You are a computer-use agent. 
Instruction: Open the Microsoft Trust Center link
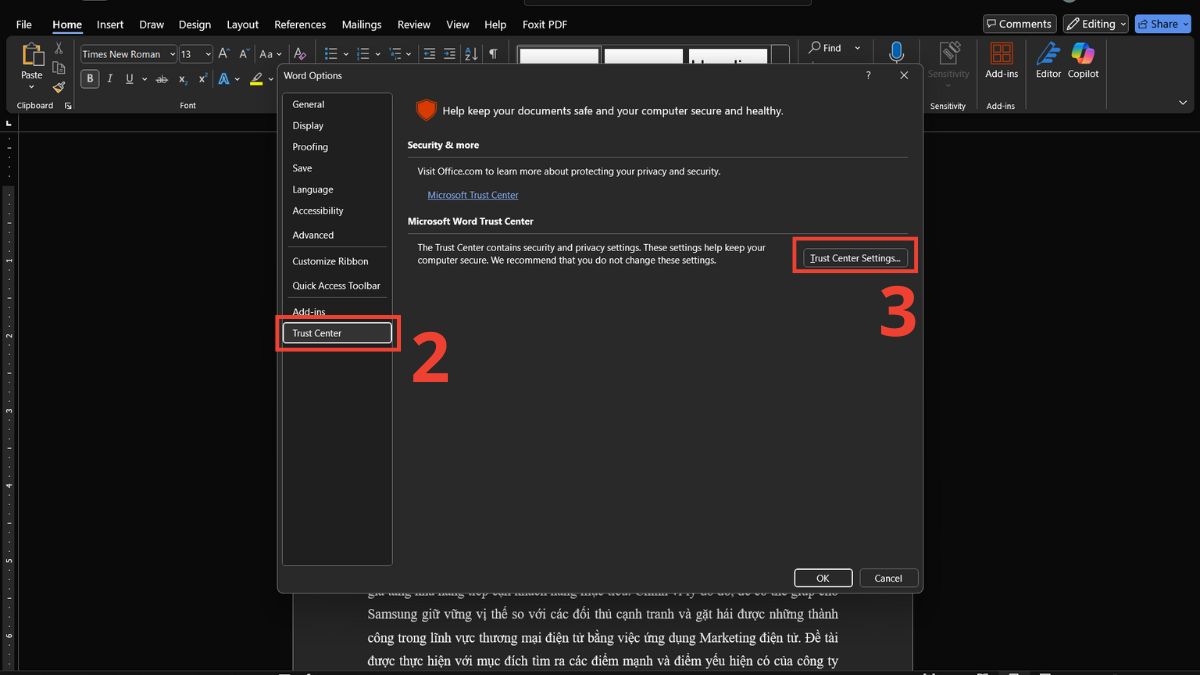pos(473,195)
